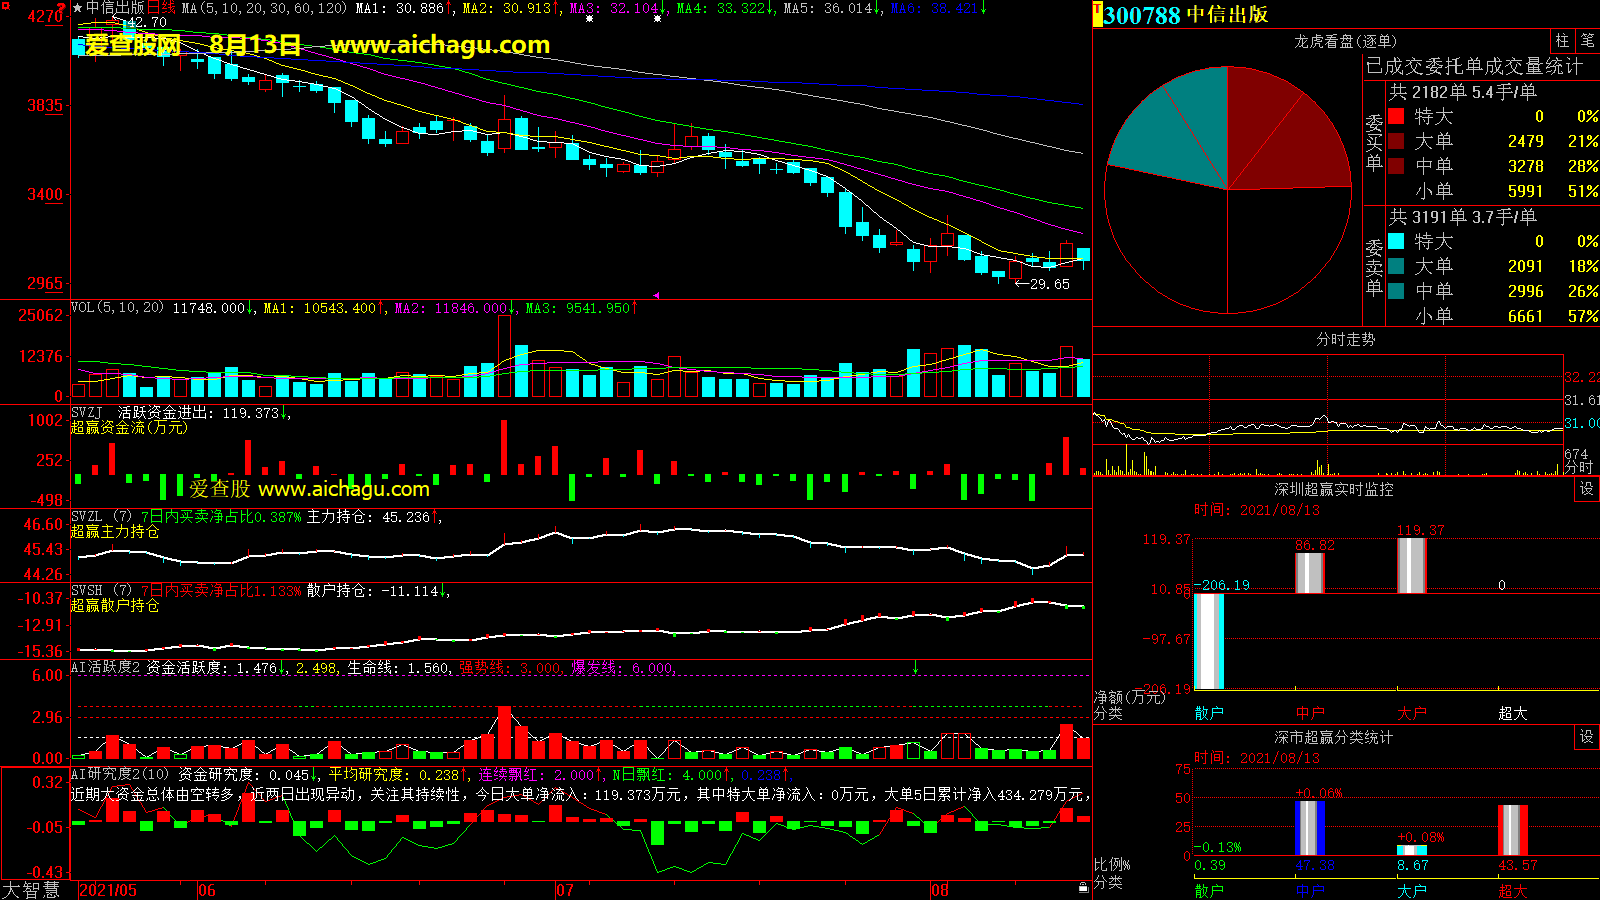This screenshot has height=900, width=1600.
Task: Click the small red square icon top-left
Action: (6, 7)
